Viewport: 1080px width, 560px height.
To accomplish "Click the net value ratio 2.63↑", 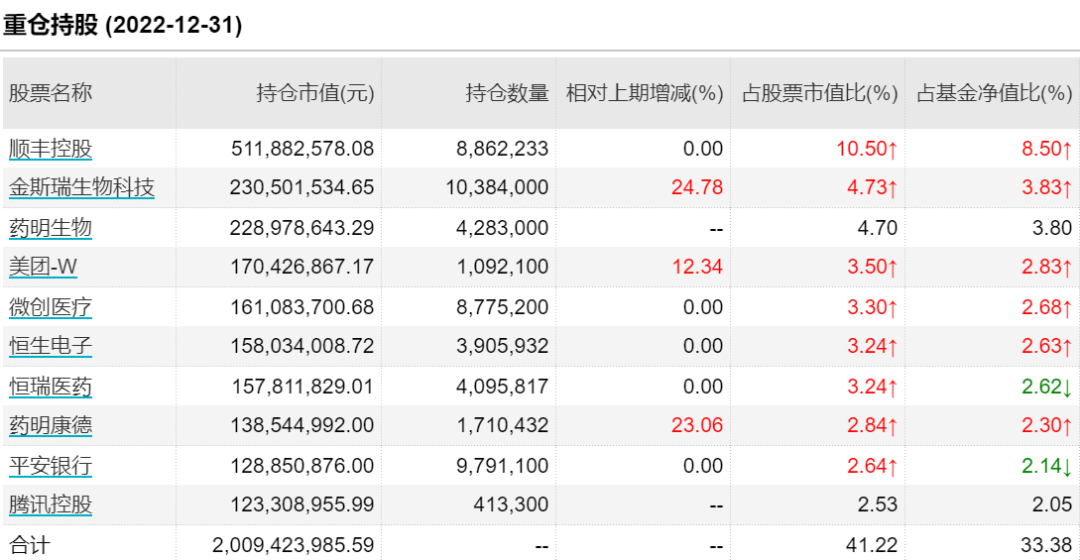I will [x=1047, y=345].
